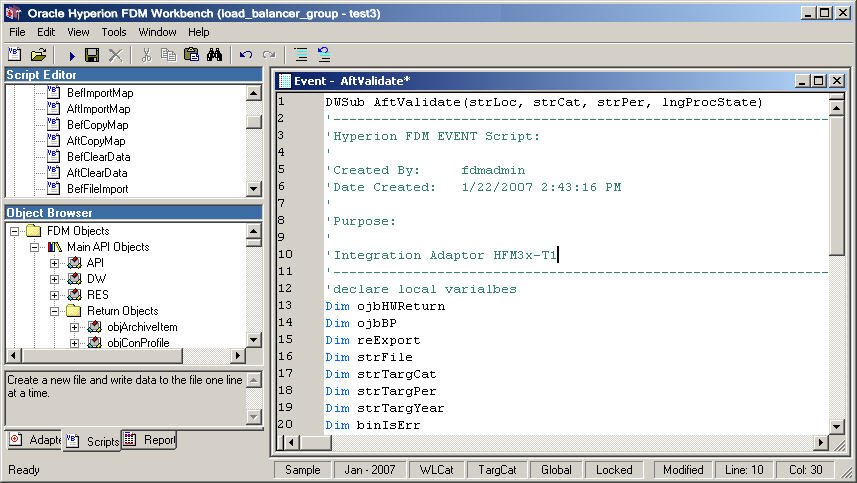Click the Main API Objects books icon

pos(55,247)
